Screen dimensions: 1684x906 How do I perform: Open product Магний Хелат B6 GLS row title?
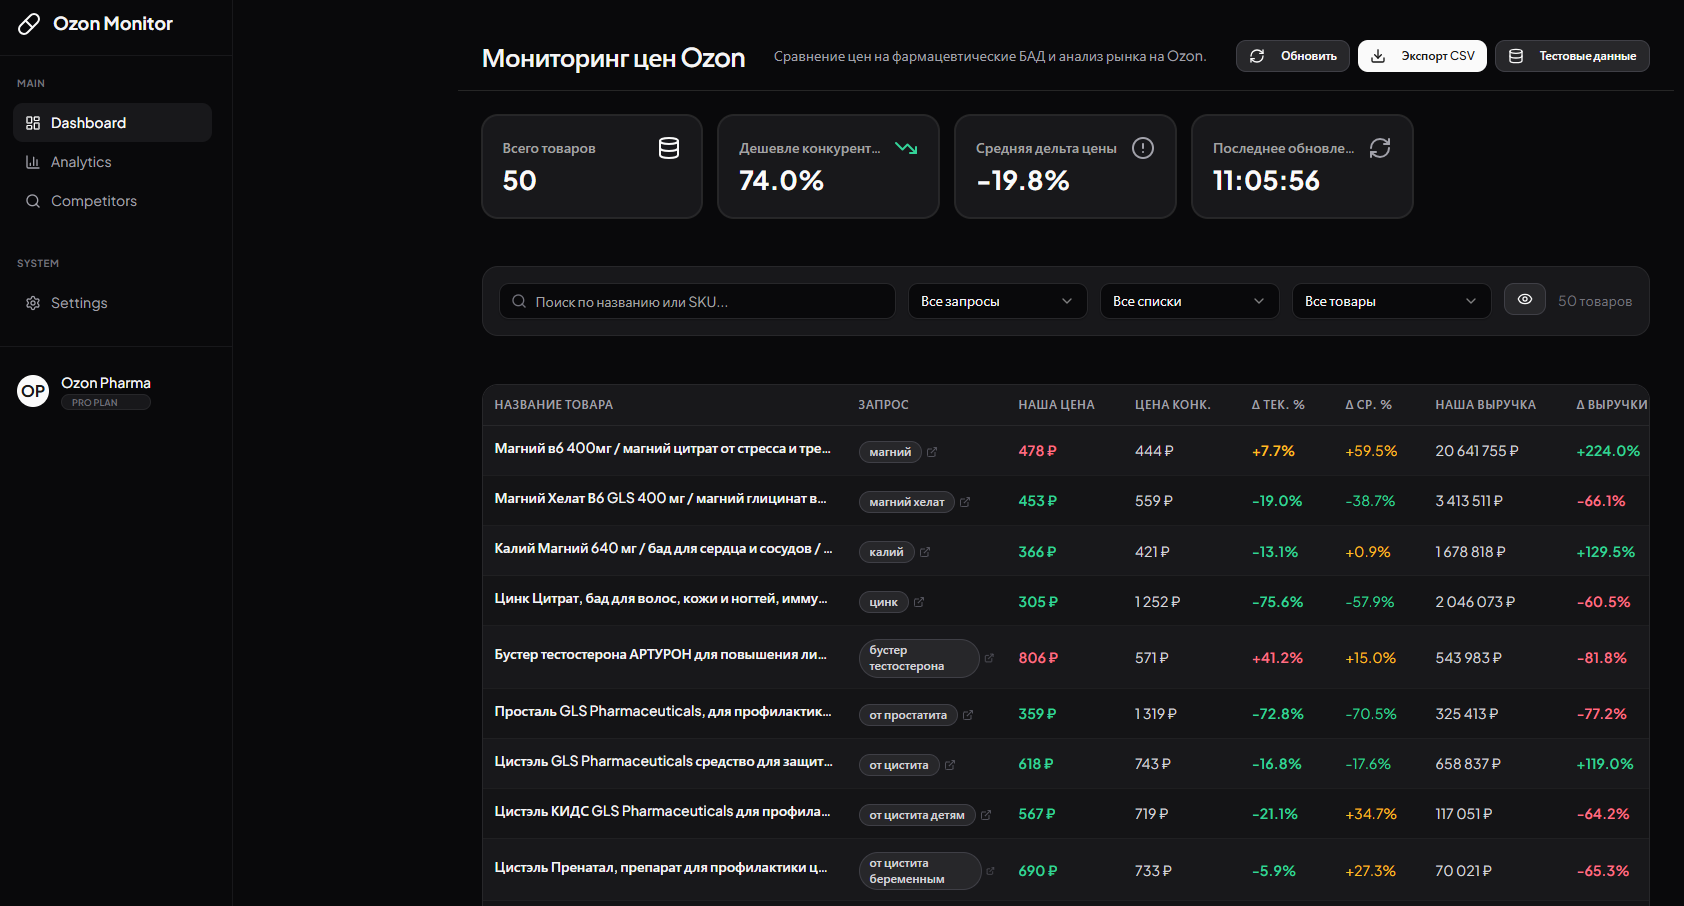pos(661,499)
